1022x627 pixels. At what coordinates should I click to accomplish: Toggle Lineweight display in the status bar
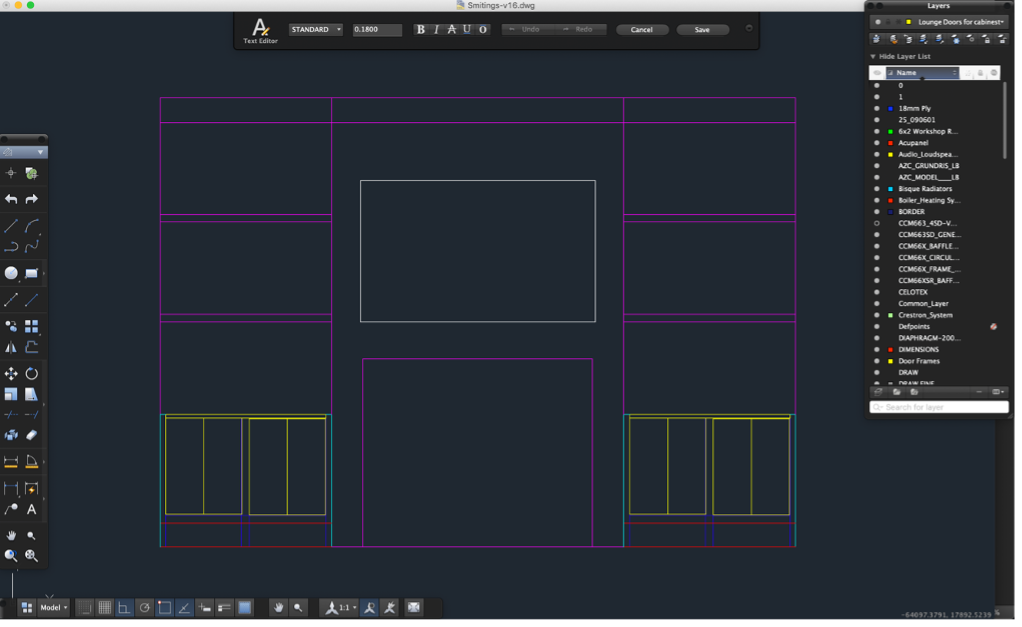point(224,607)
